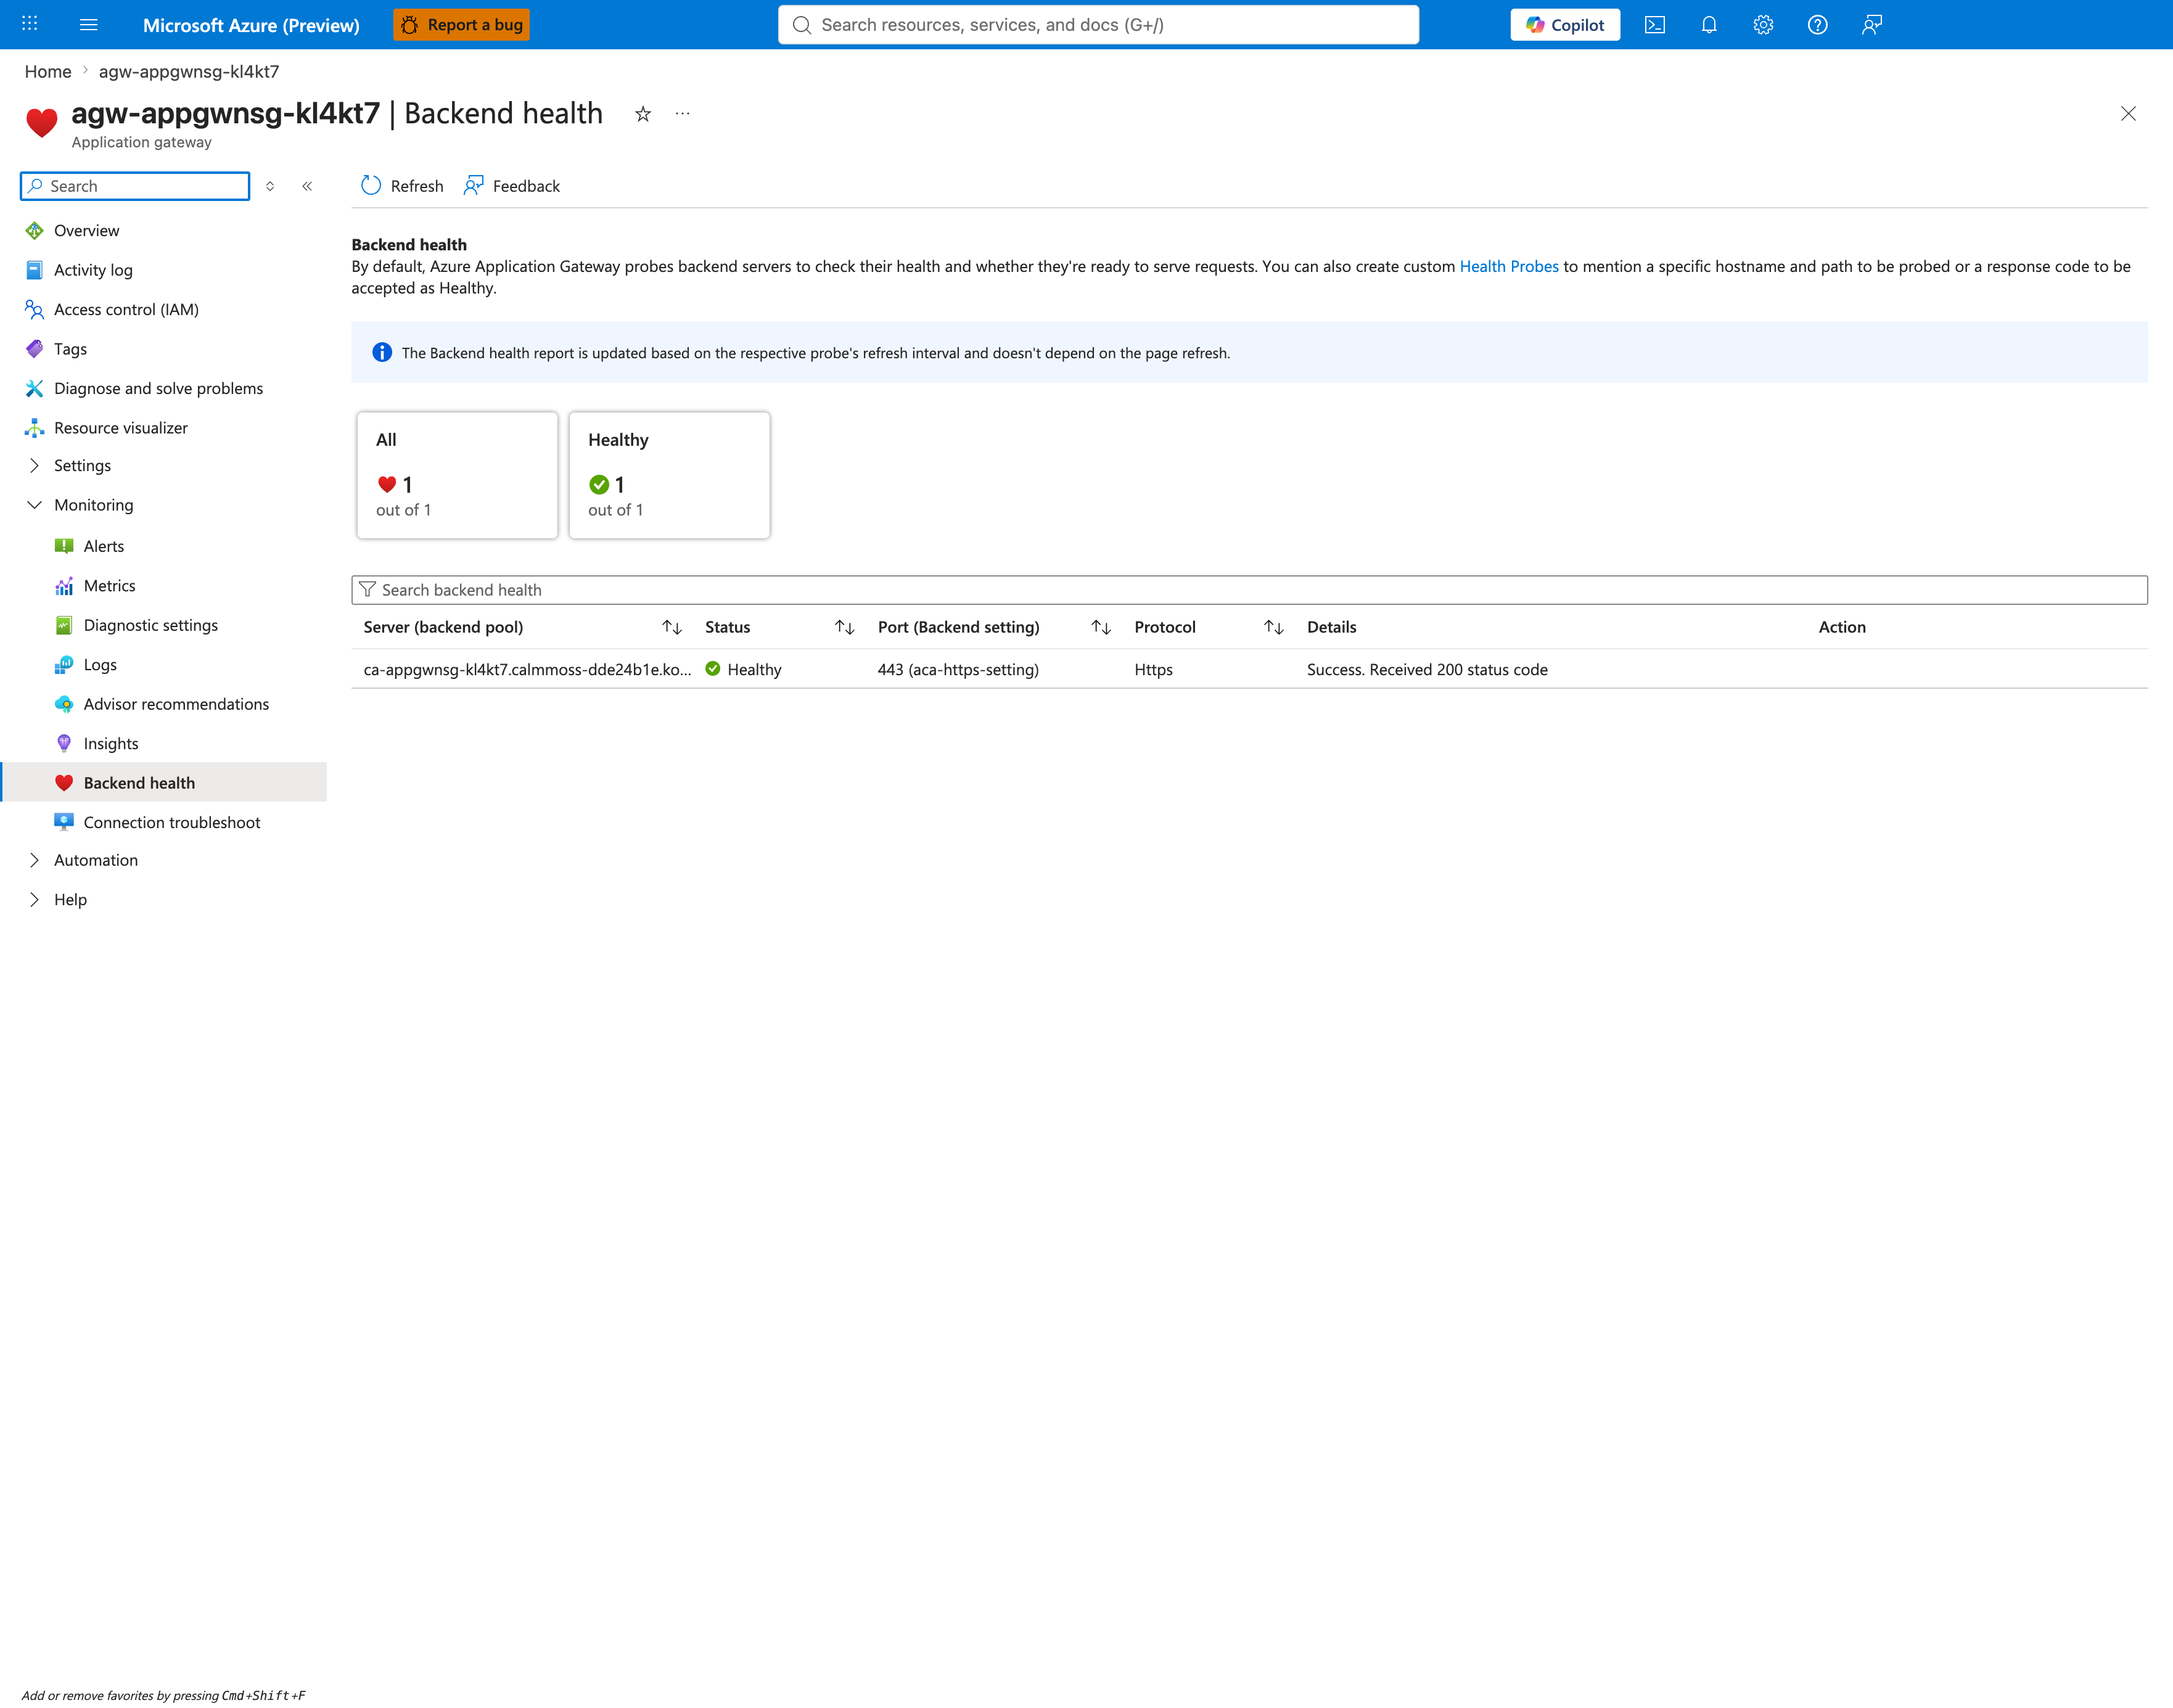
Task: Focus the Search backend health field
Action: pyautogui.click(x=1249, y=590)
